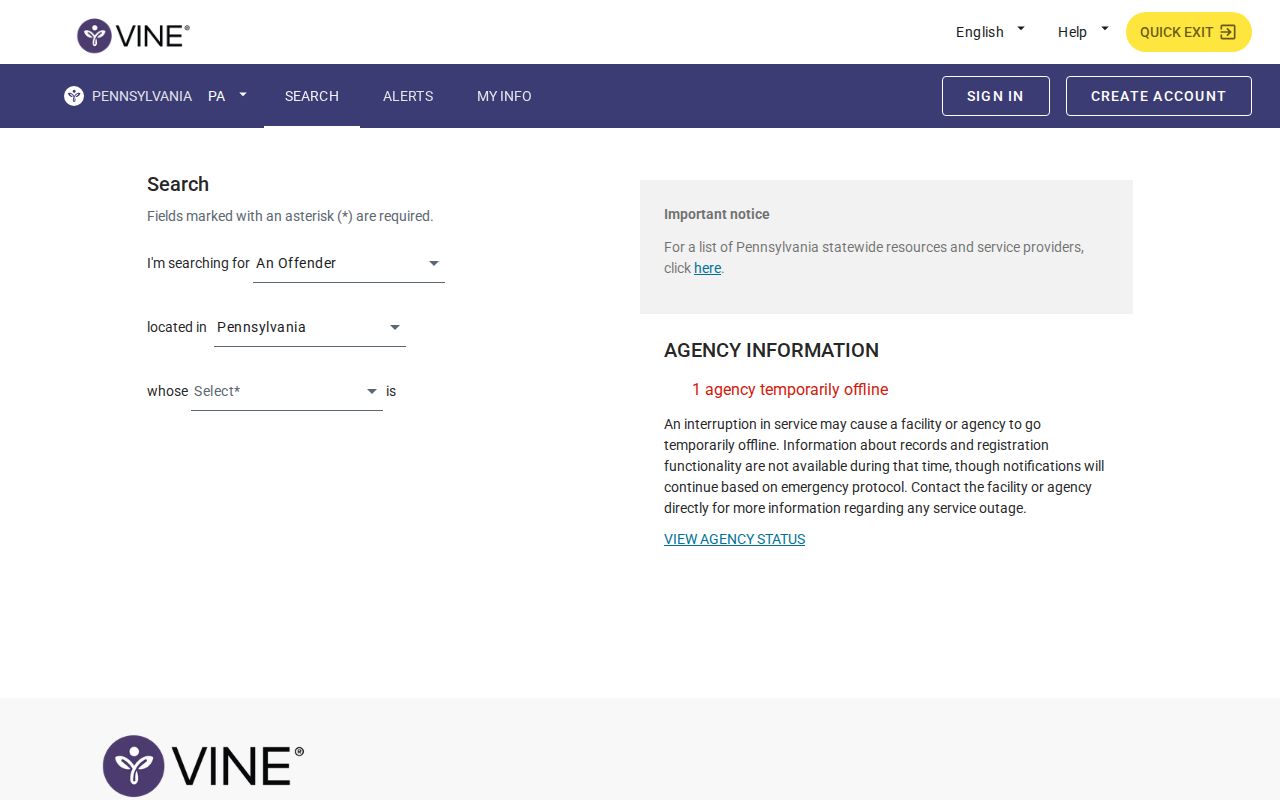
Task: Click the Sign In button
Action: pyautogui.click(x=996, y=96)
